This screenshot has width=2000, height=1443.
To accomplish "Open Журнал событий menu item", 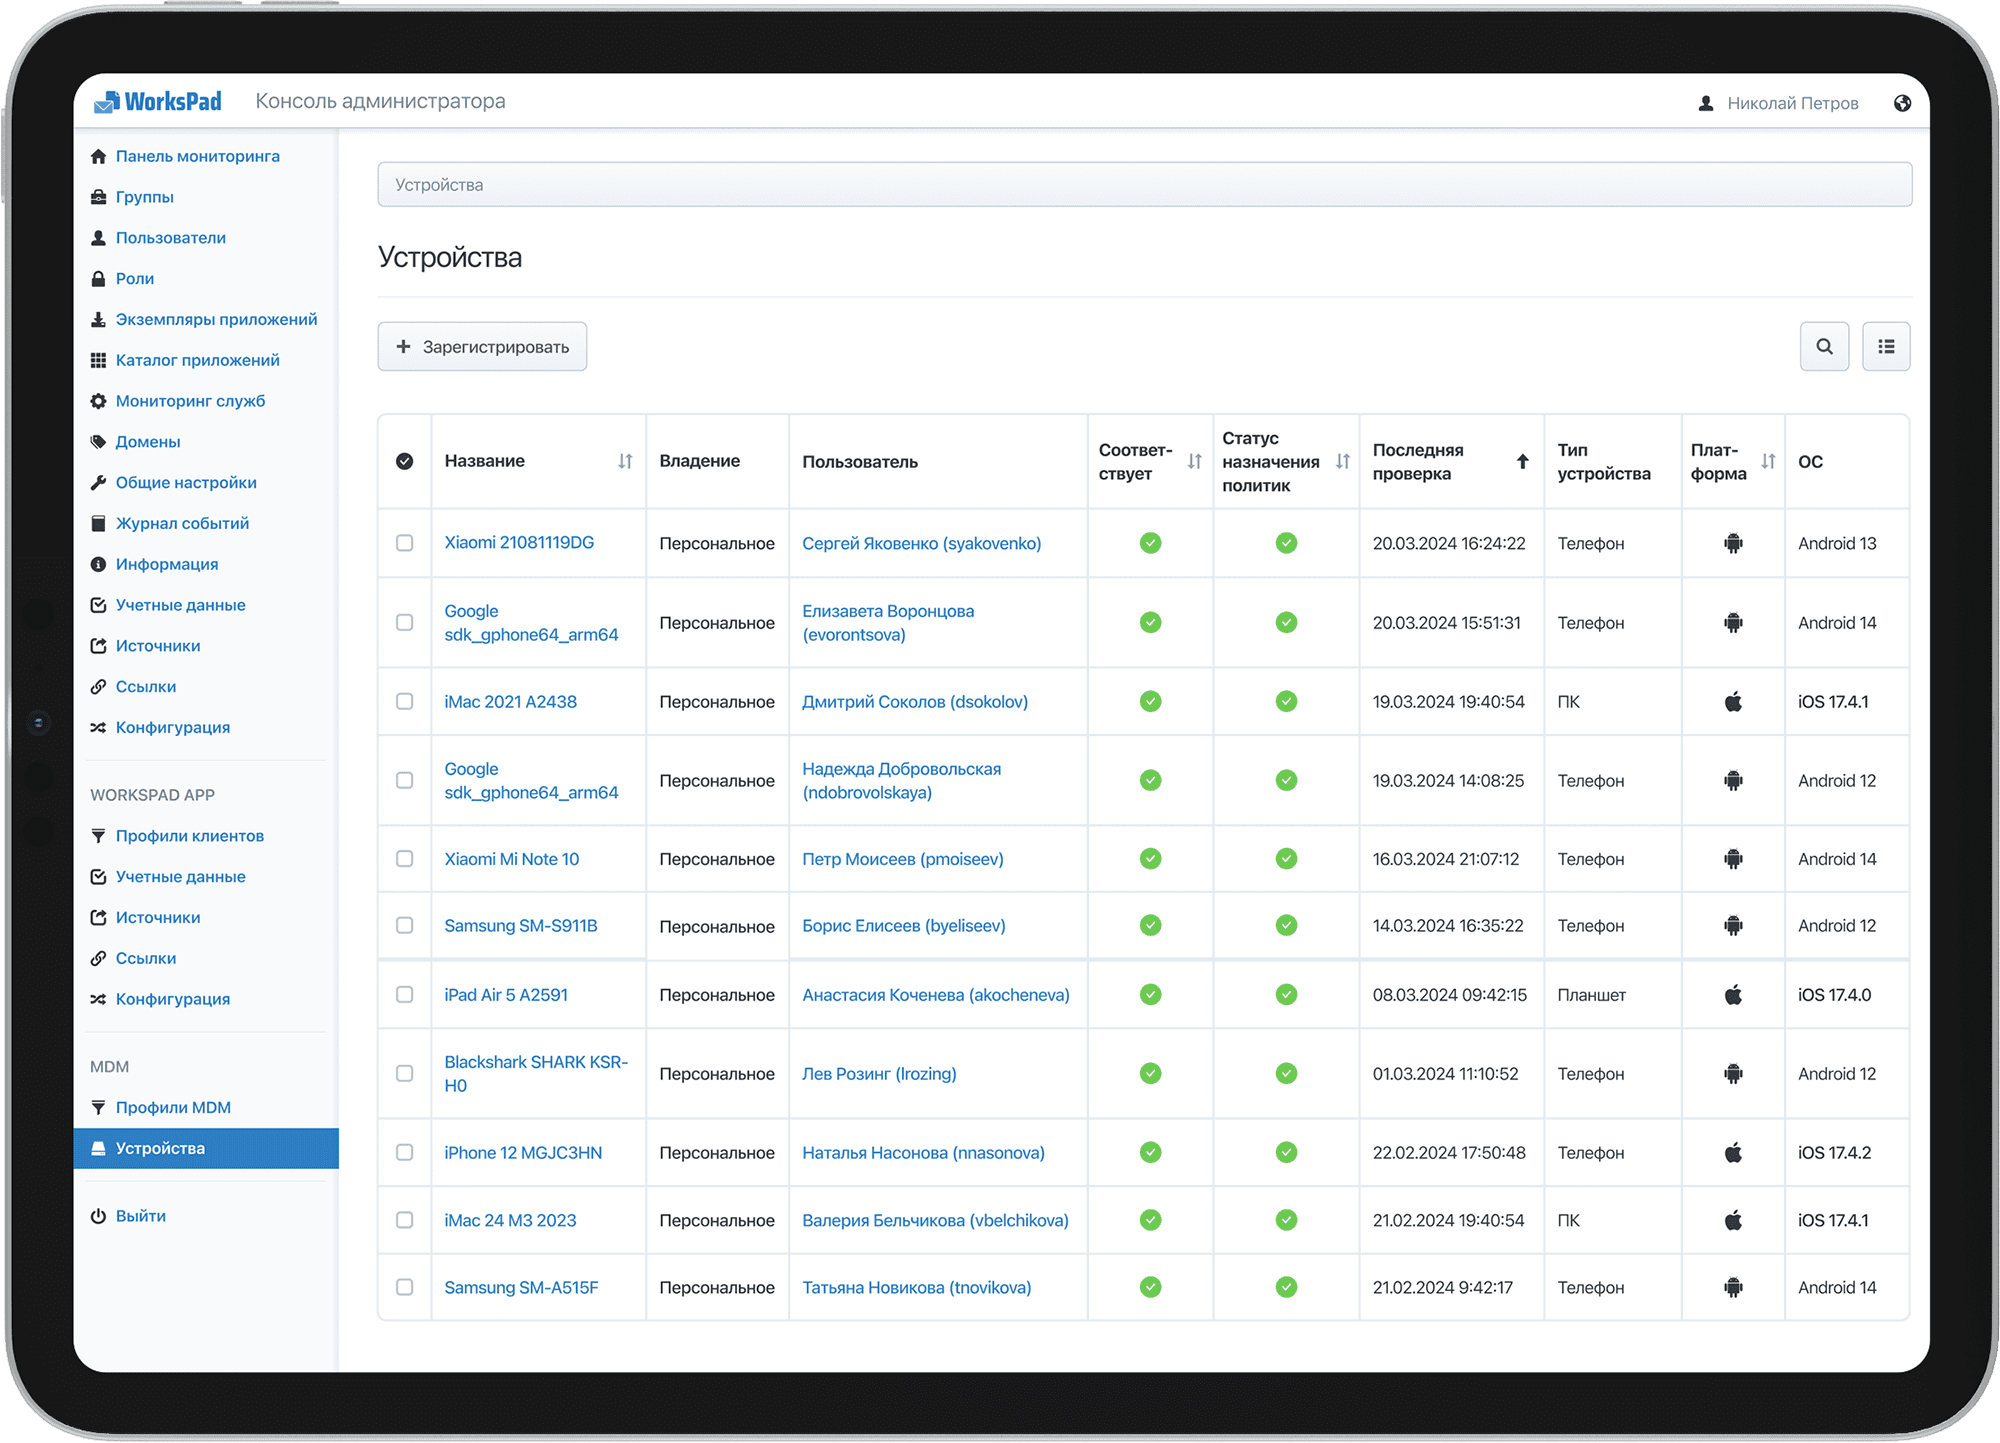I will point(183,523).
